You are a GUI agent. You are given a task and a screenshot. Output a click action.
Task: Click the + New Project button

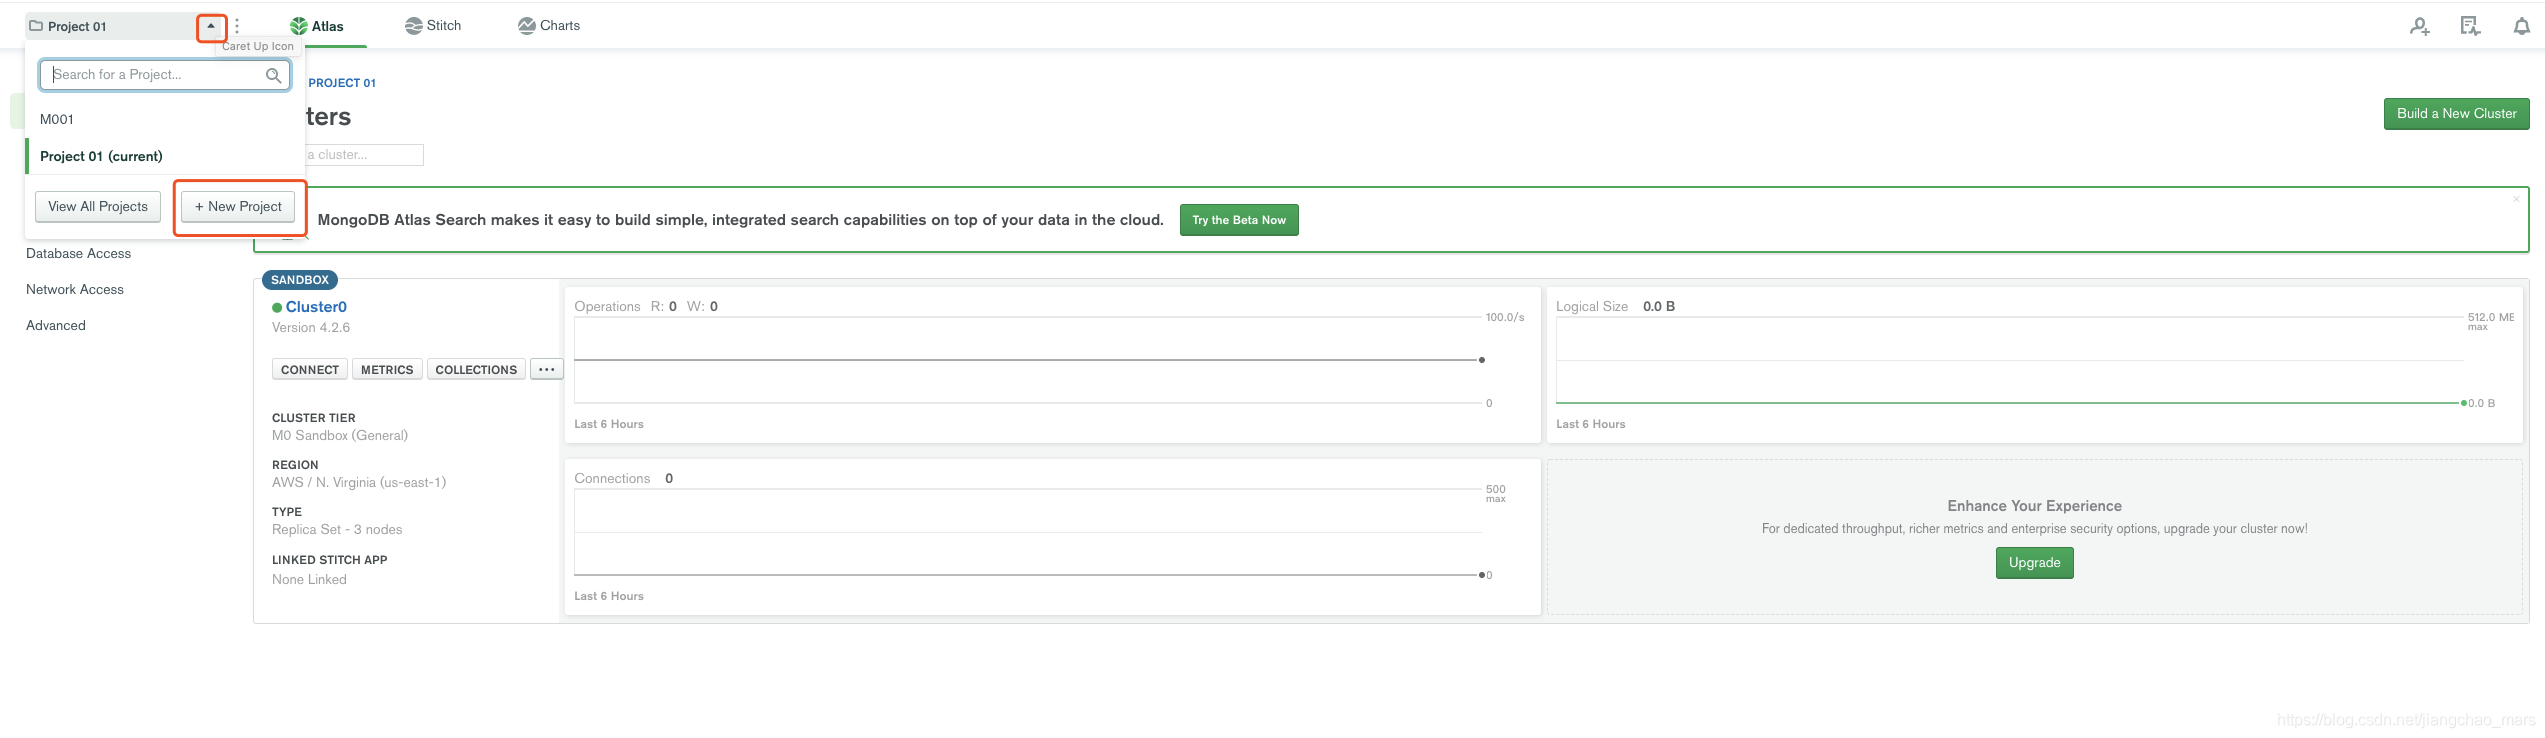(238, 206)
